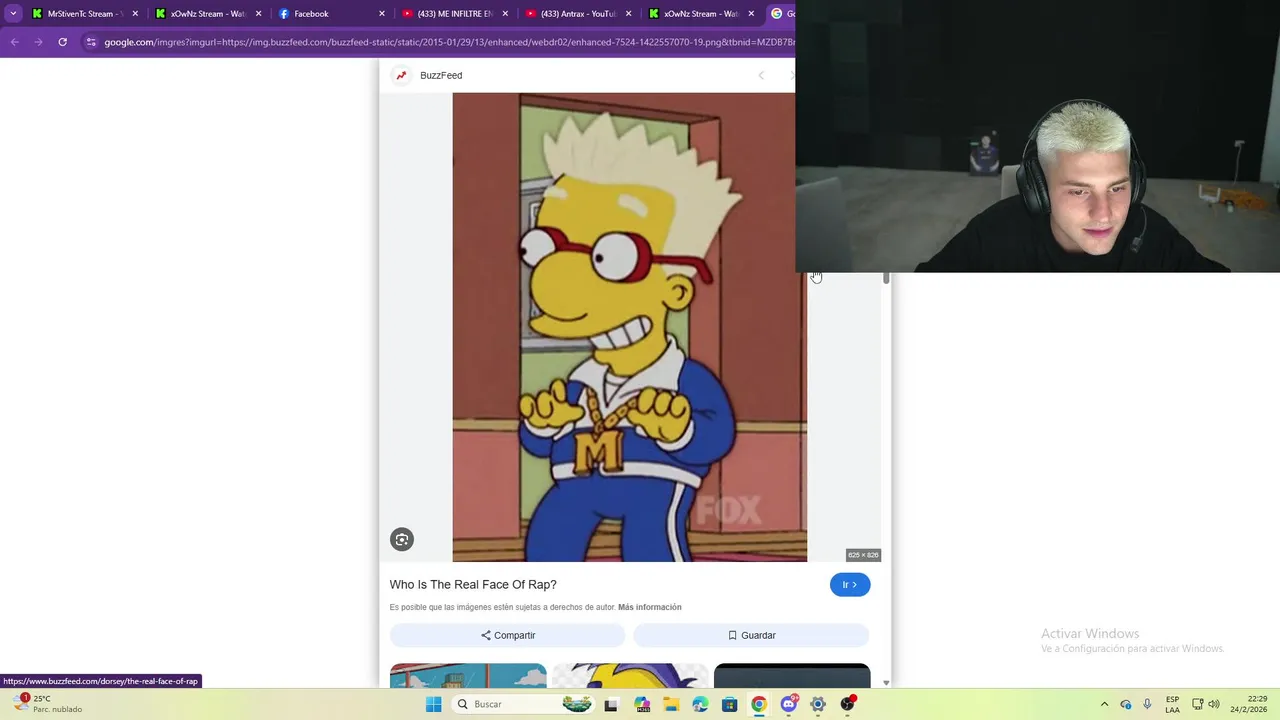Open the Más información link
Viewport: 1280px width, 720px height.
click(x=649, y=607)
